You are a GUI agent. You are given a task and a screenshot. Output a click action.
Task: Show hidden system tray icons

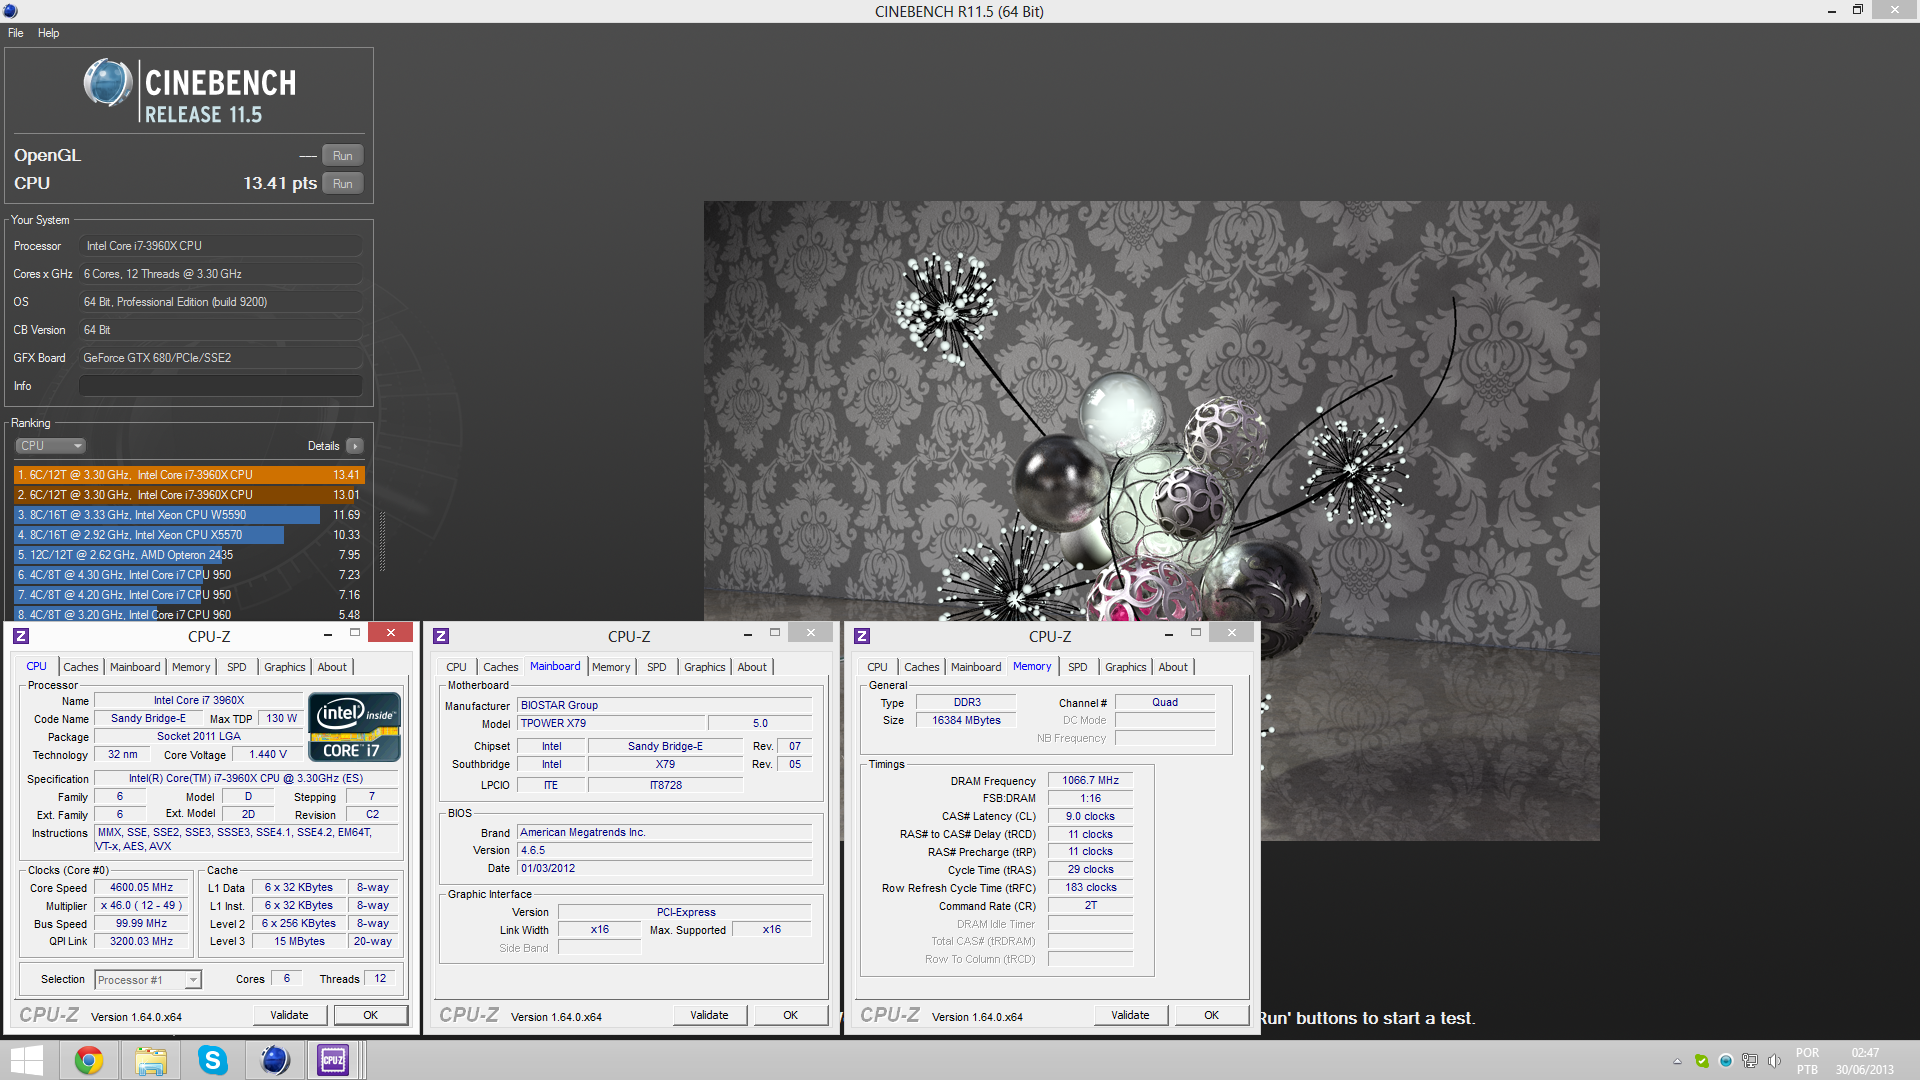[1677, 1061]
